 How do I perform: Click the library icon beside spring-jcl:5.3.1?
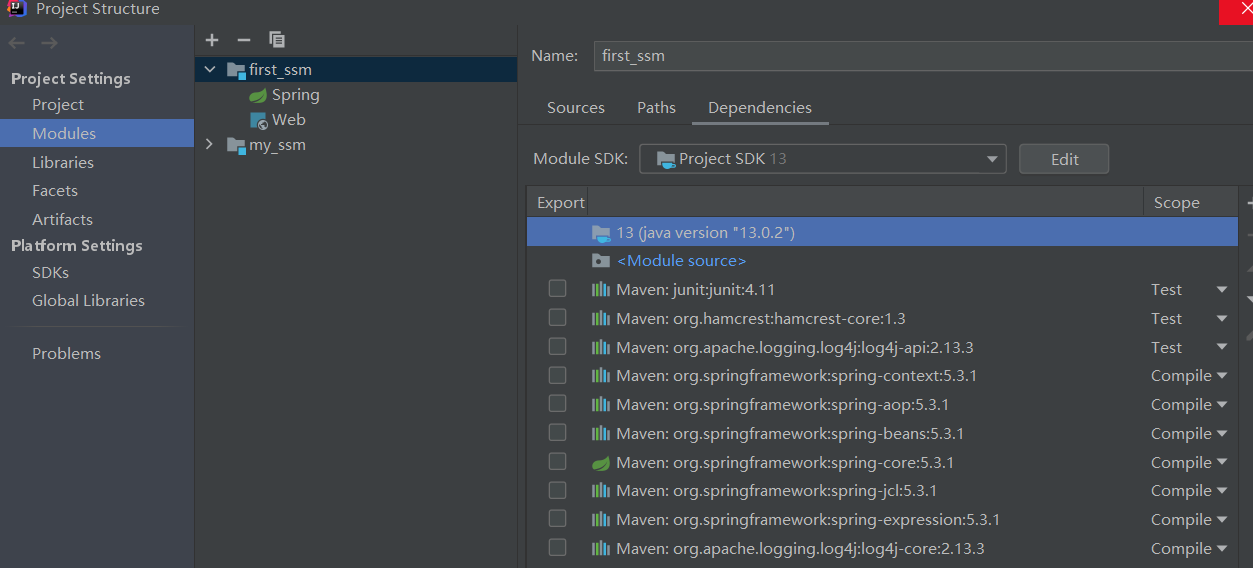tap(601, 491)
